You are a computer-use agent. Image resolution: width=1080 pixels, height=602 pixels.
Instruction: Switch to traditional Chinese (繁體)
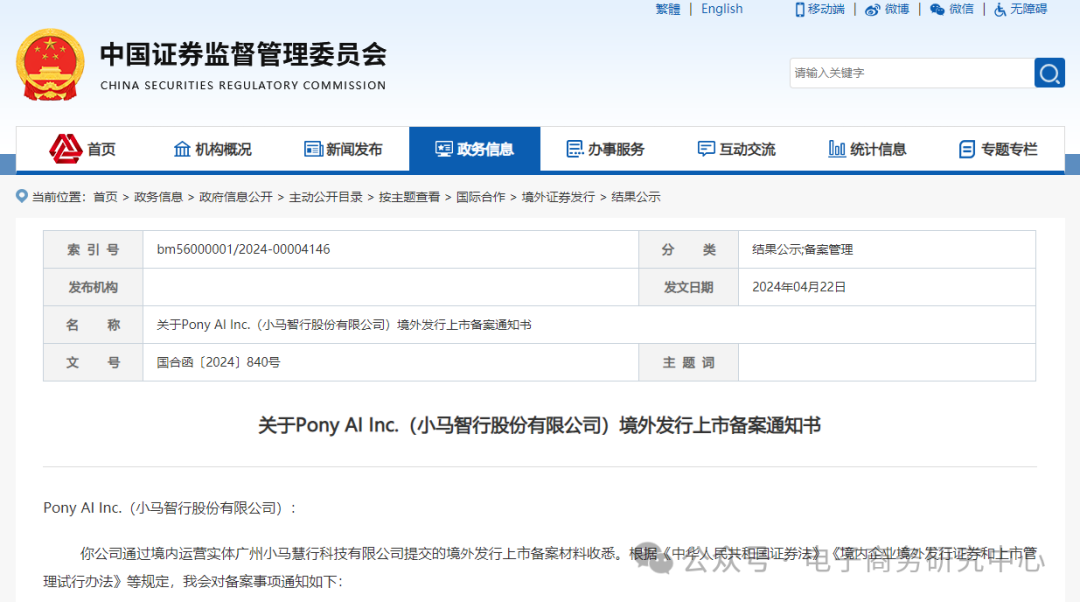pos(667,9)
